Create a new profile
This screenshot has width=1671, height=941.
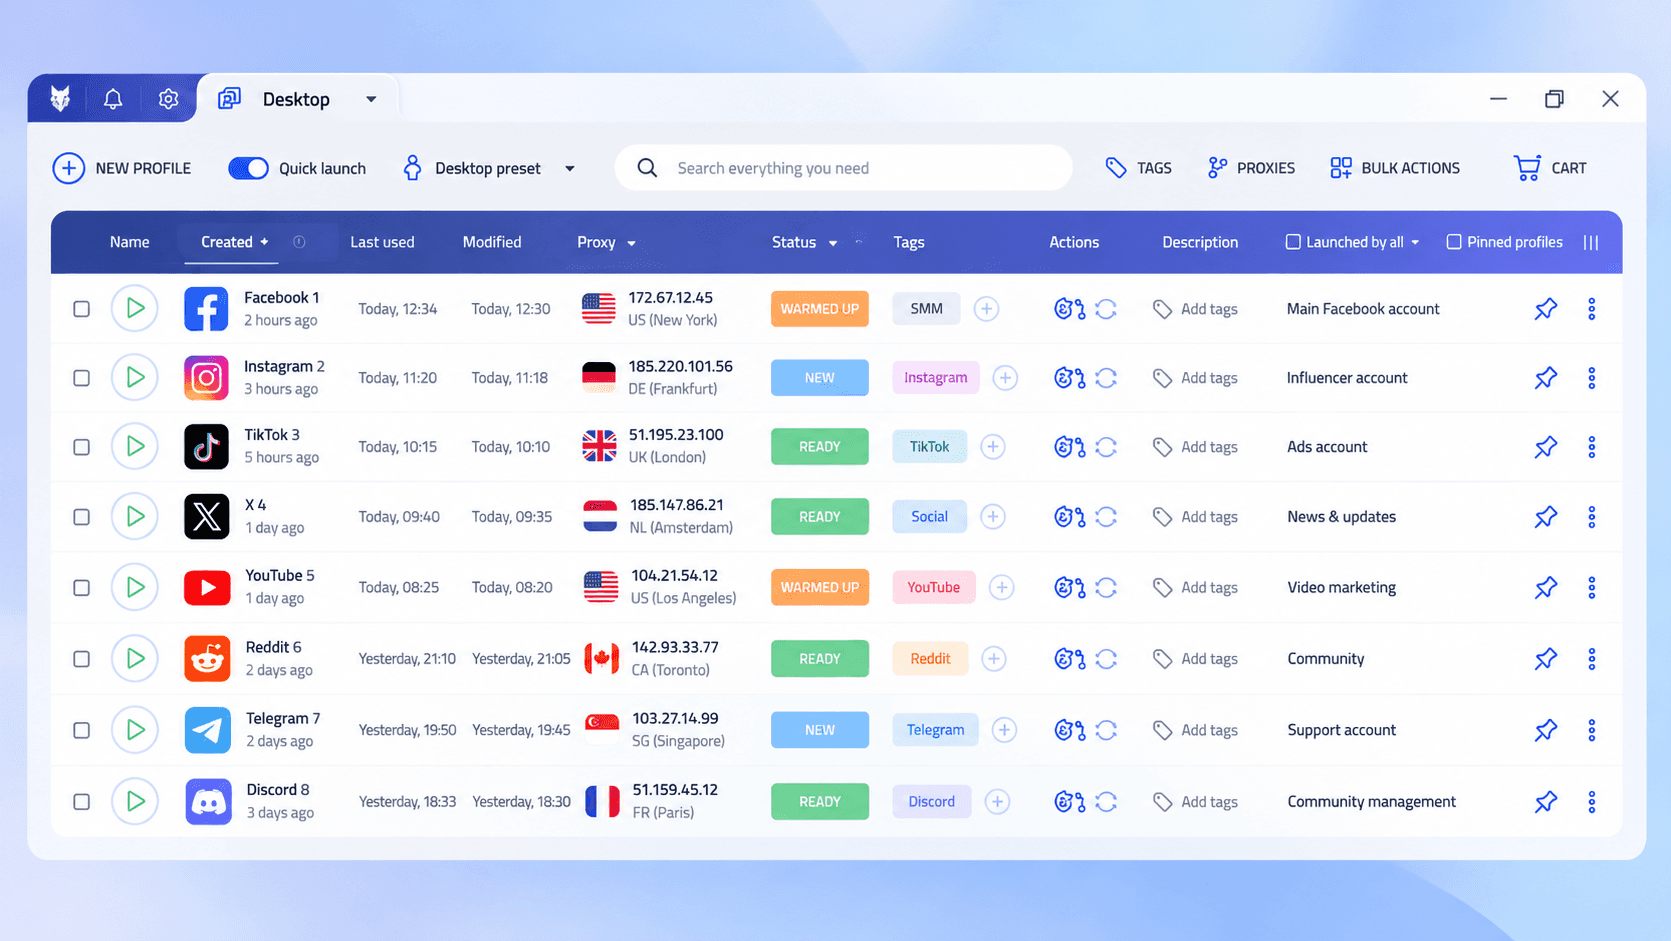tap(122, 168)
